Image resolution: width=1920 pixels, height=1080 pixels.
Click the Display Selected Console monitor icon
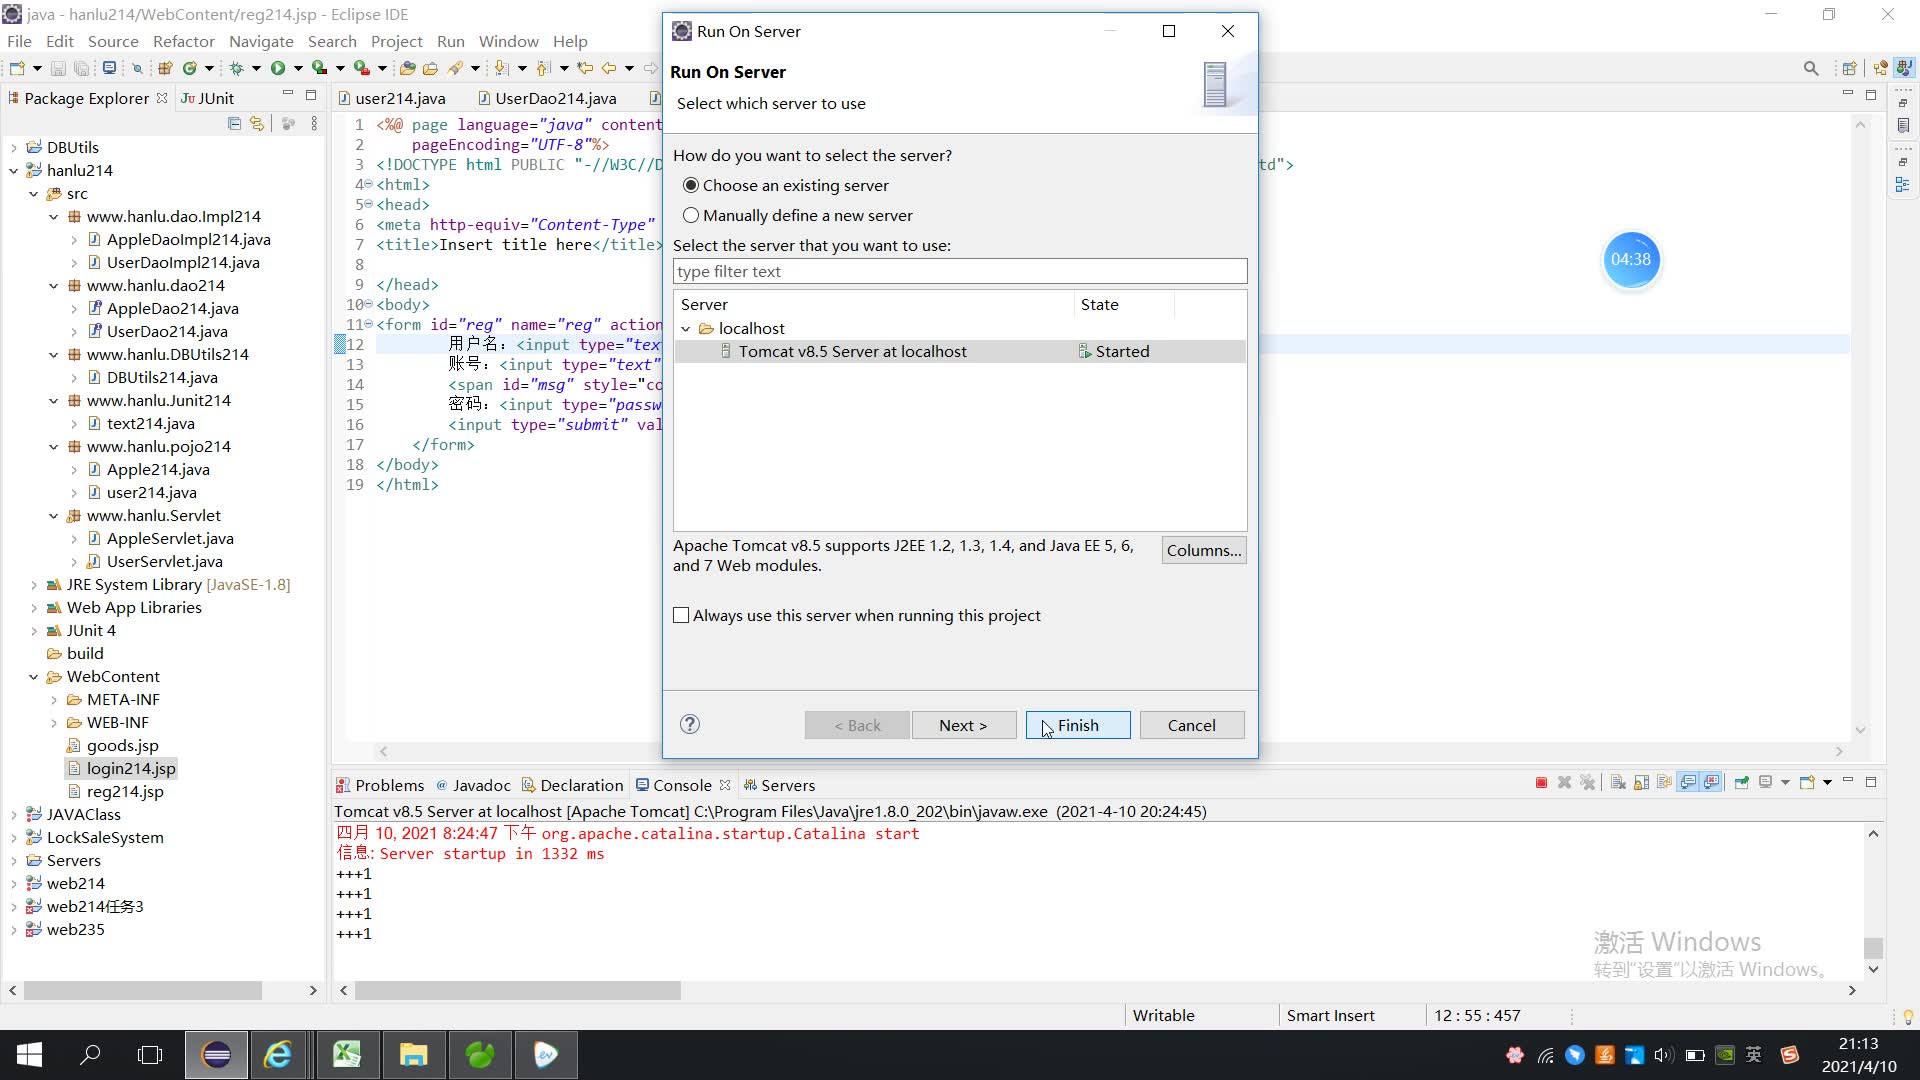click(x=1765, y=782)
